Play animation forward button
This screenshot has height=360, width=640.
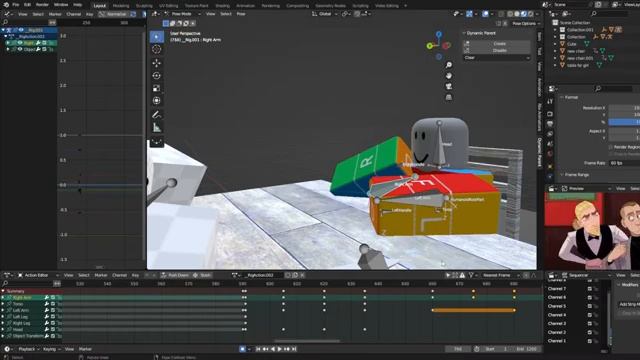[x=280, y=349]
